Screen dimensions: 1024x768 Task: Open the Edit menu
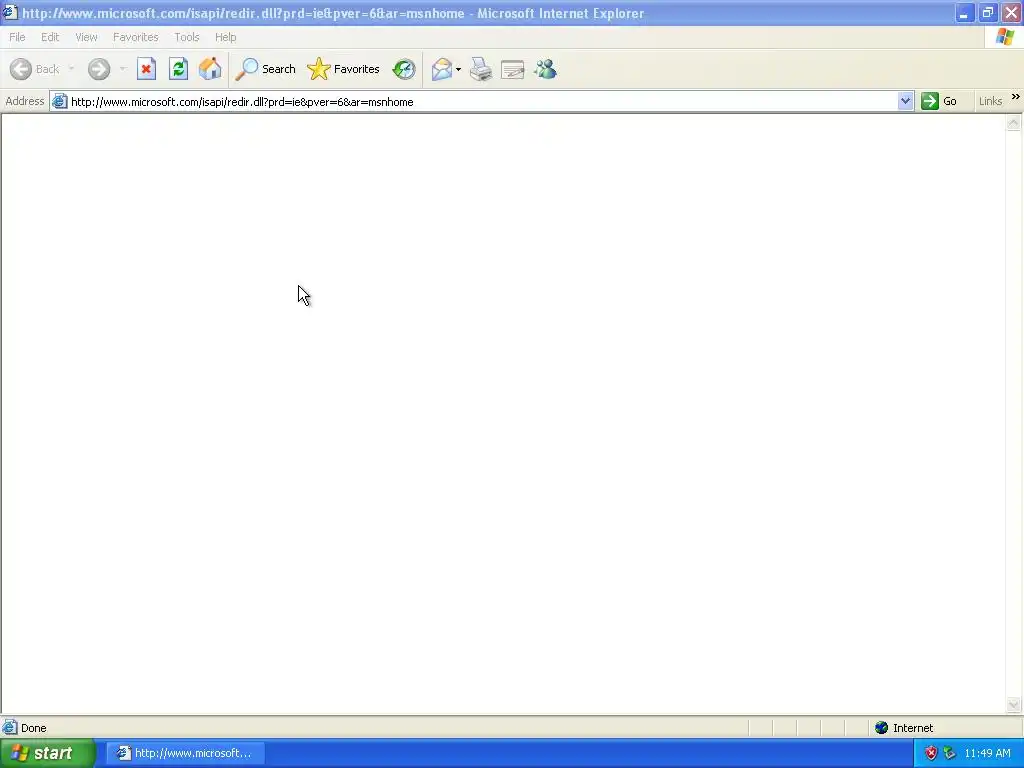point(50,37)
